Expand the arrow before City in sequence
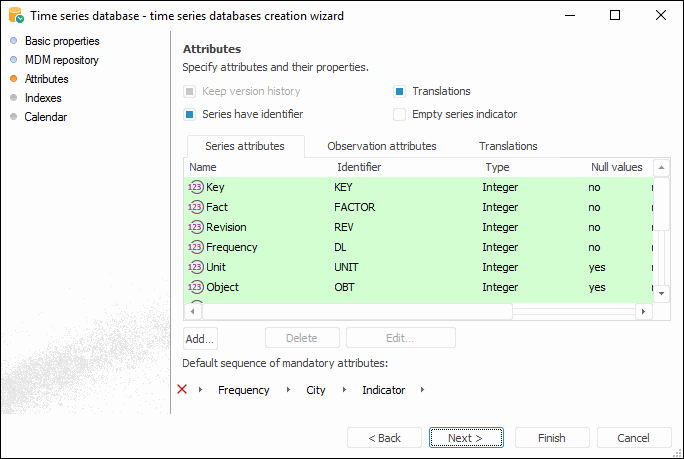 point(289,390)
